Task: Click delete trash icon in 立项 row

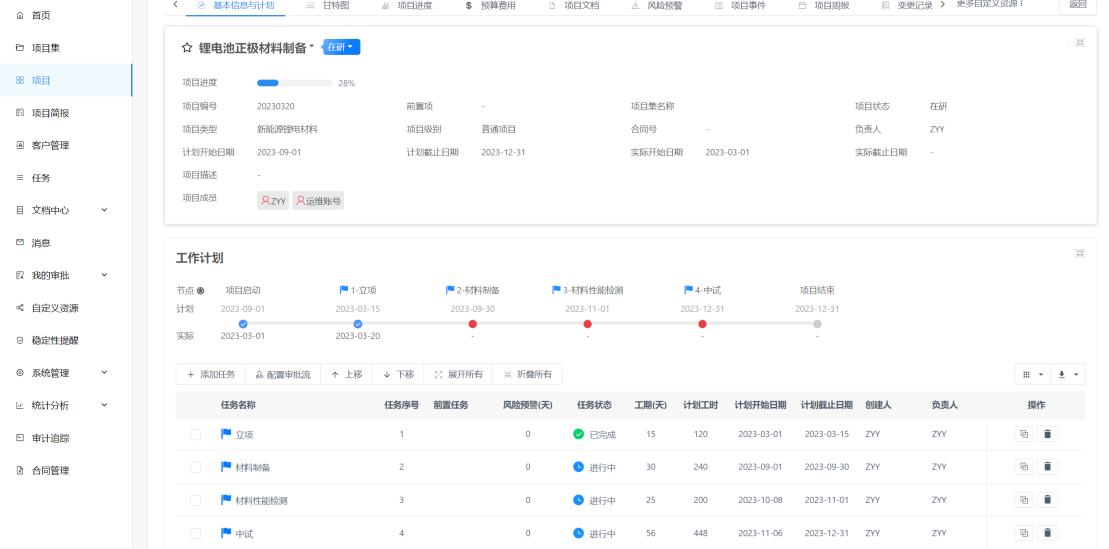Action: pos(1047,434)
